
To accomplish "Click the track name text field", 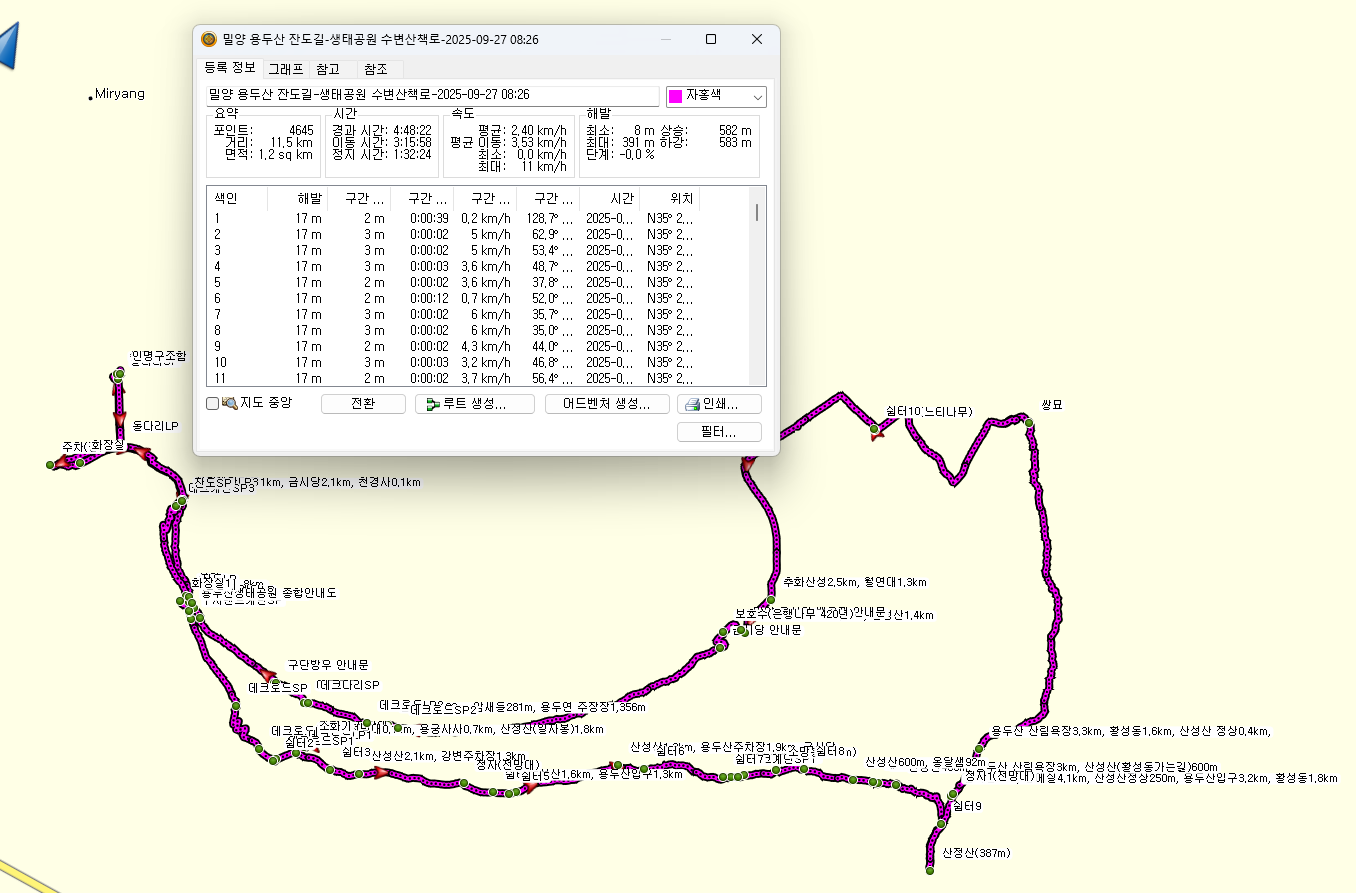I will [432, 96].
